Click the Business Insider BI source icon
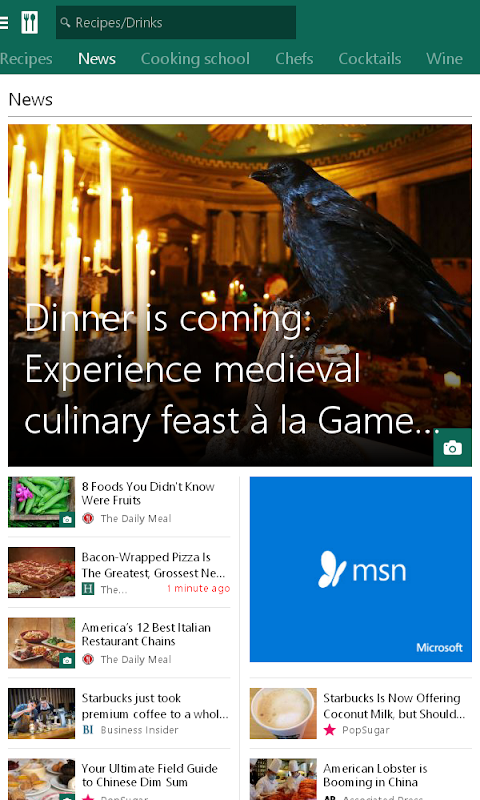The image size is (480, 800). 88,730
